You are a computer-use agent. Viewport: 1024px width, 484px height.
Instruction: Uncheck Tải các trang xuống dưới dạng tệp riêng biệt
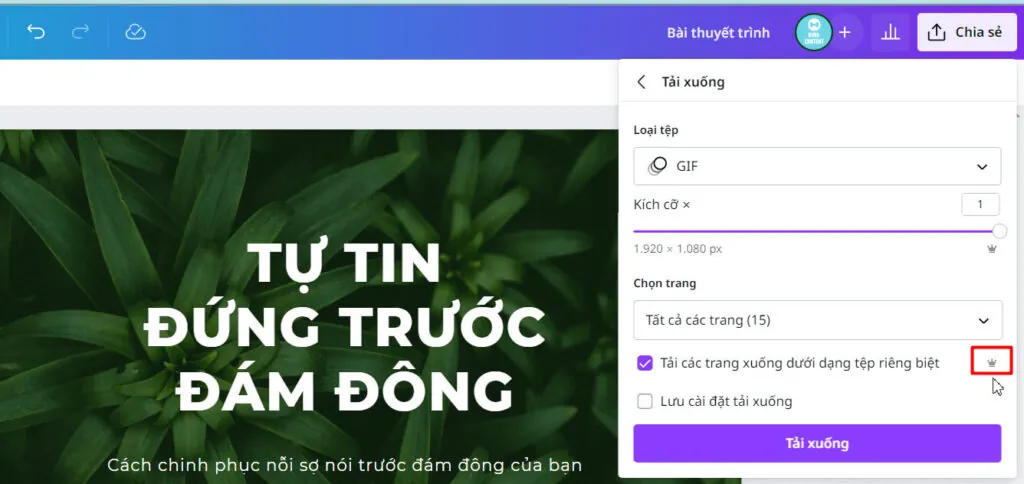pyautogui.click(x=645, y=363)
